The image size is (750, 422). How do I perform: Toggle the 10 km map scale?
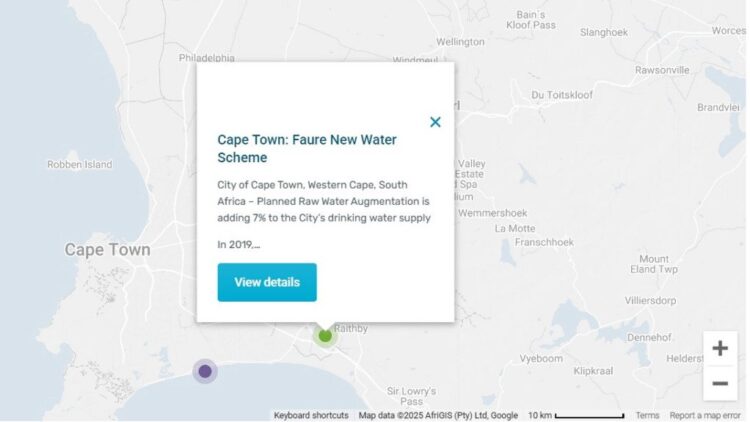[576, 415]
